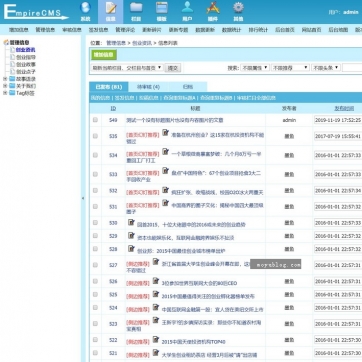Image resolution: width=362 pixels, height=362 pixels.
Task: Open the 不限头条 search dropdown
Action: click(x=326, y=68)
